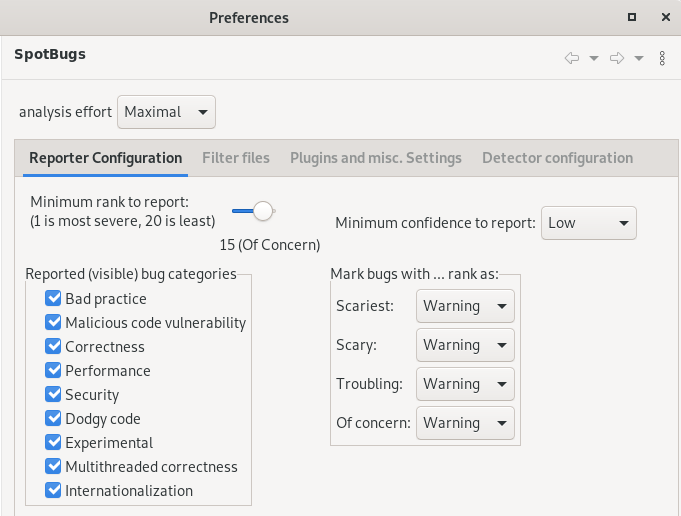The height and width of the screenshot is (516, 681).
Task: Click the 'Minimum confidence to report:' label
Action: [x=436, y=223]
